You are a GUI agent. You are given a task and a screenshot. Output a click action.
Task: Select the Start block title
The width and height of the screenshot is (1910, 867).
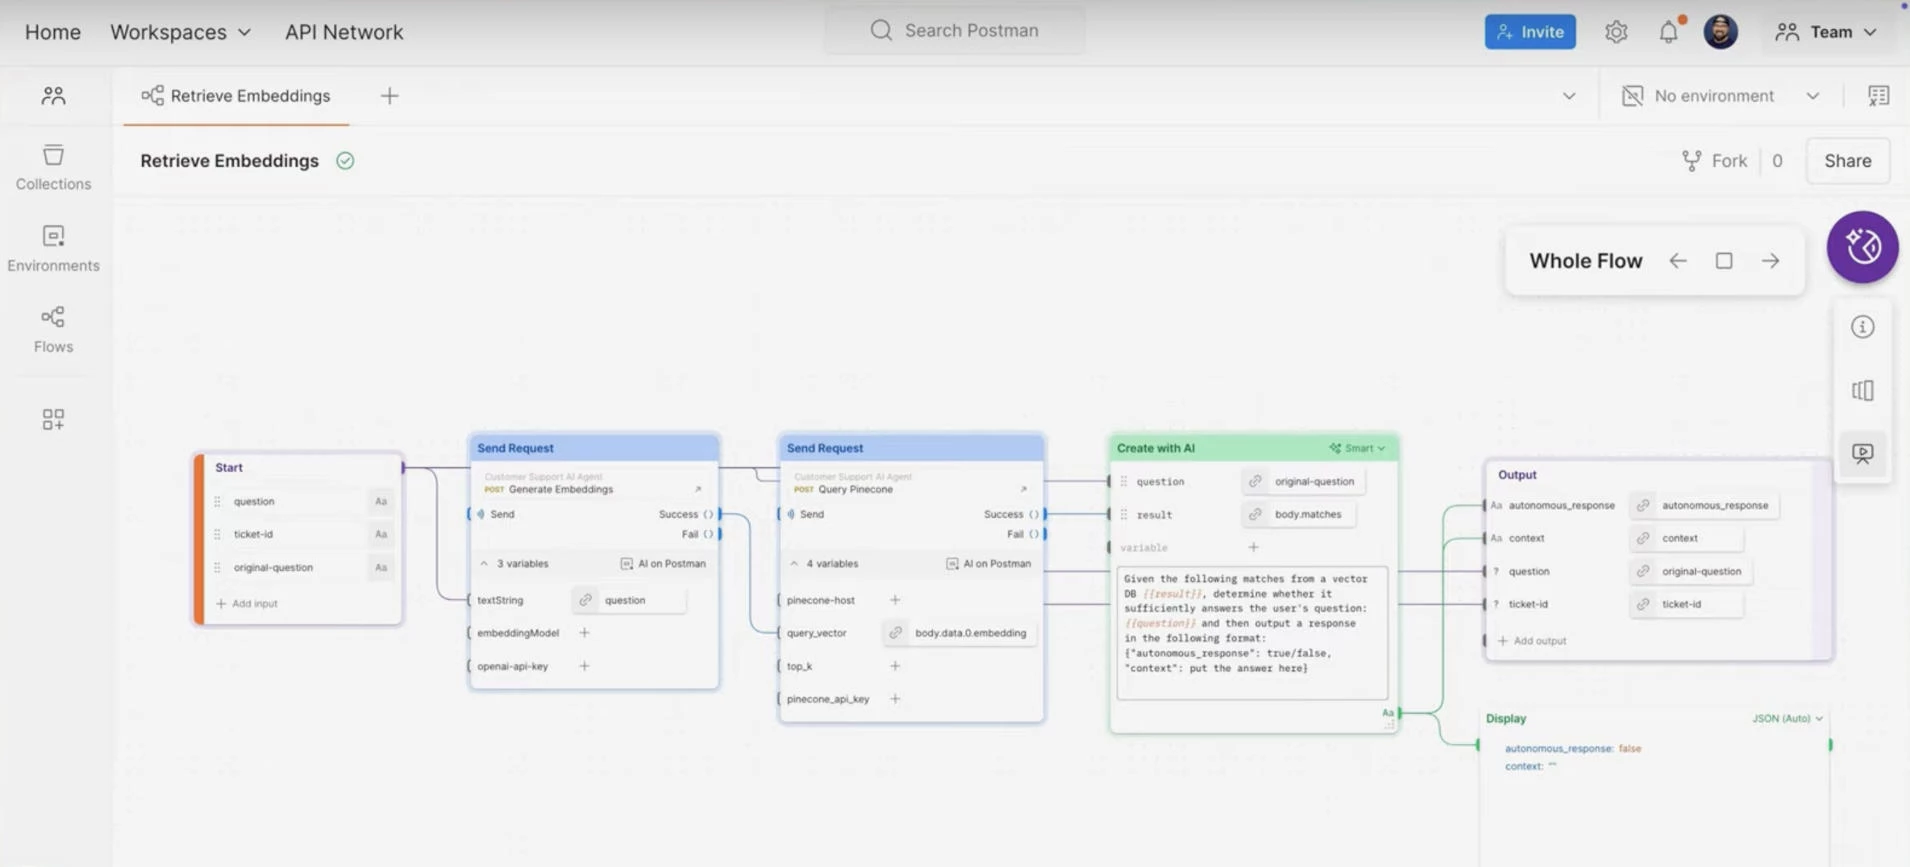coord(229,467)
